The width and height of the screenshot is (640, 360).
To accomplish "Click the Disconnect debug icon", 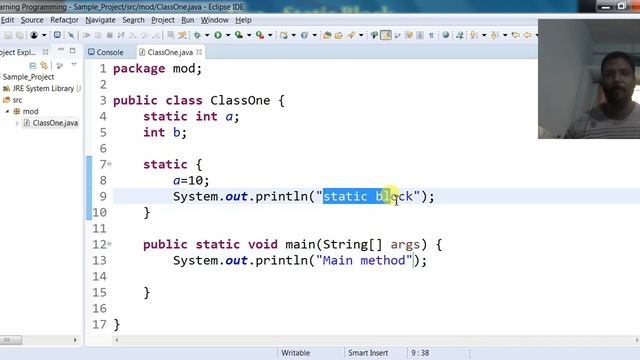I will click(121, 36).
